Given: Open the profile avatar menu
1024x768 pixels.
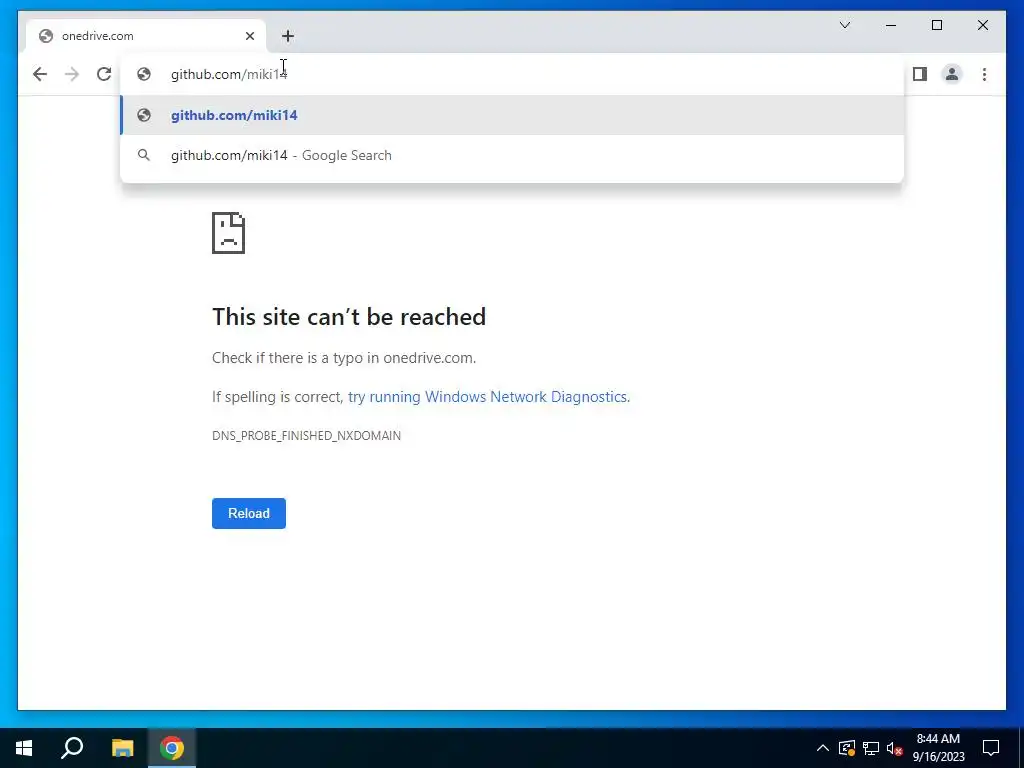Looking at the screenshot, I should pyautogui.click(x=952, y=74).
